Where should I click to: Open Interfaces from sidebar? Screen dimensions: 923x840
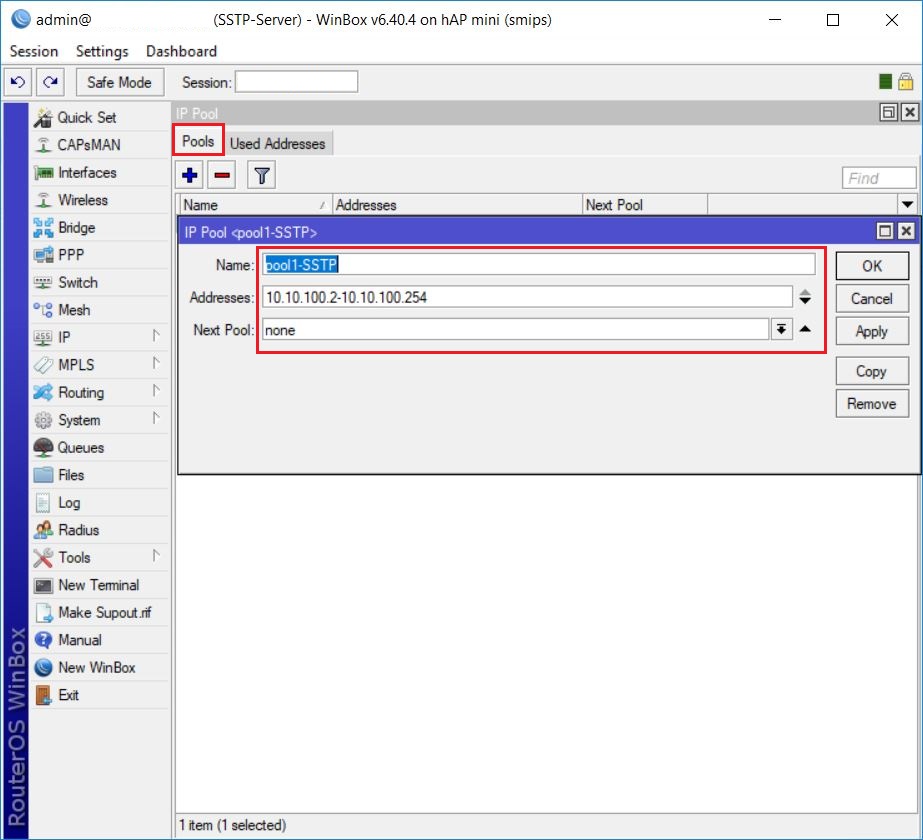(x=99, y=172)
